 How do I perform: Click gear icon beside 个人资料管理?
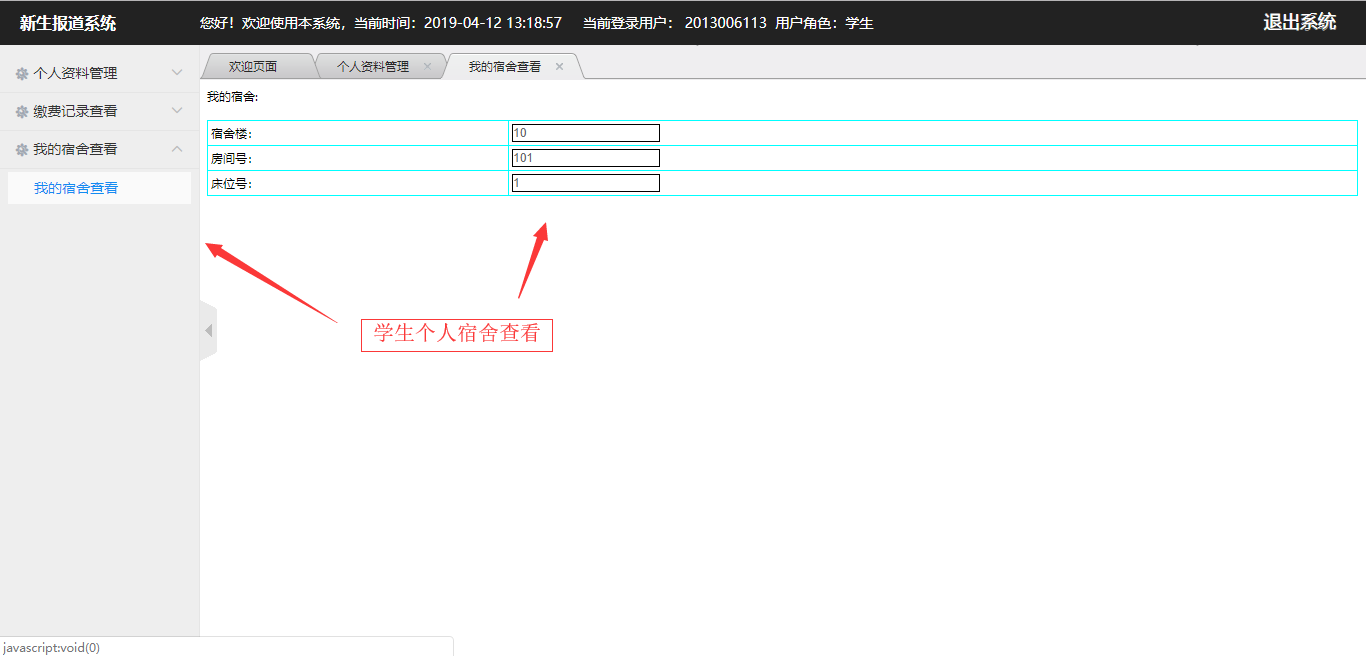point(22,73)
